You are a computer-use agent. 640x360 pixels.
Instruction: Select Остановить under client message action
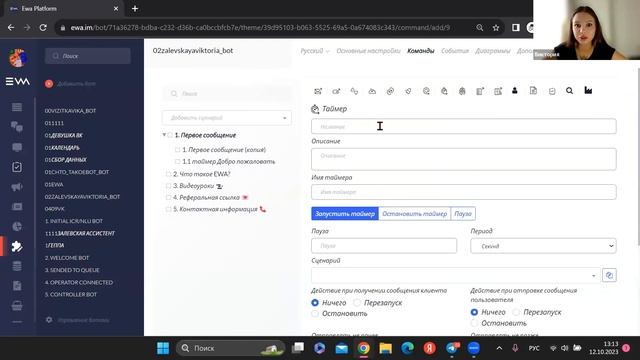[x=315, y=314]
